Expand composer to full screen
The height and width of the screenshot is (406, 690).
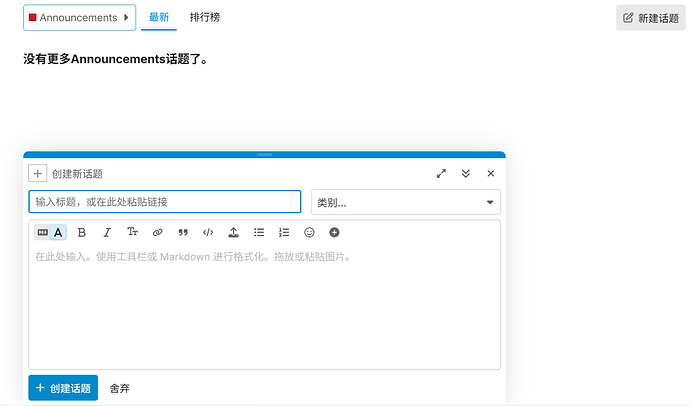pos(441,174)
